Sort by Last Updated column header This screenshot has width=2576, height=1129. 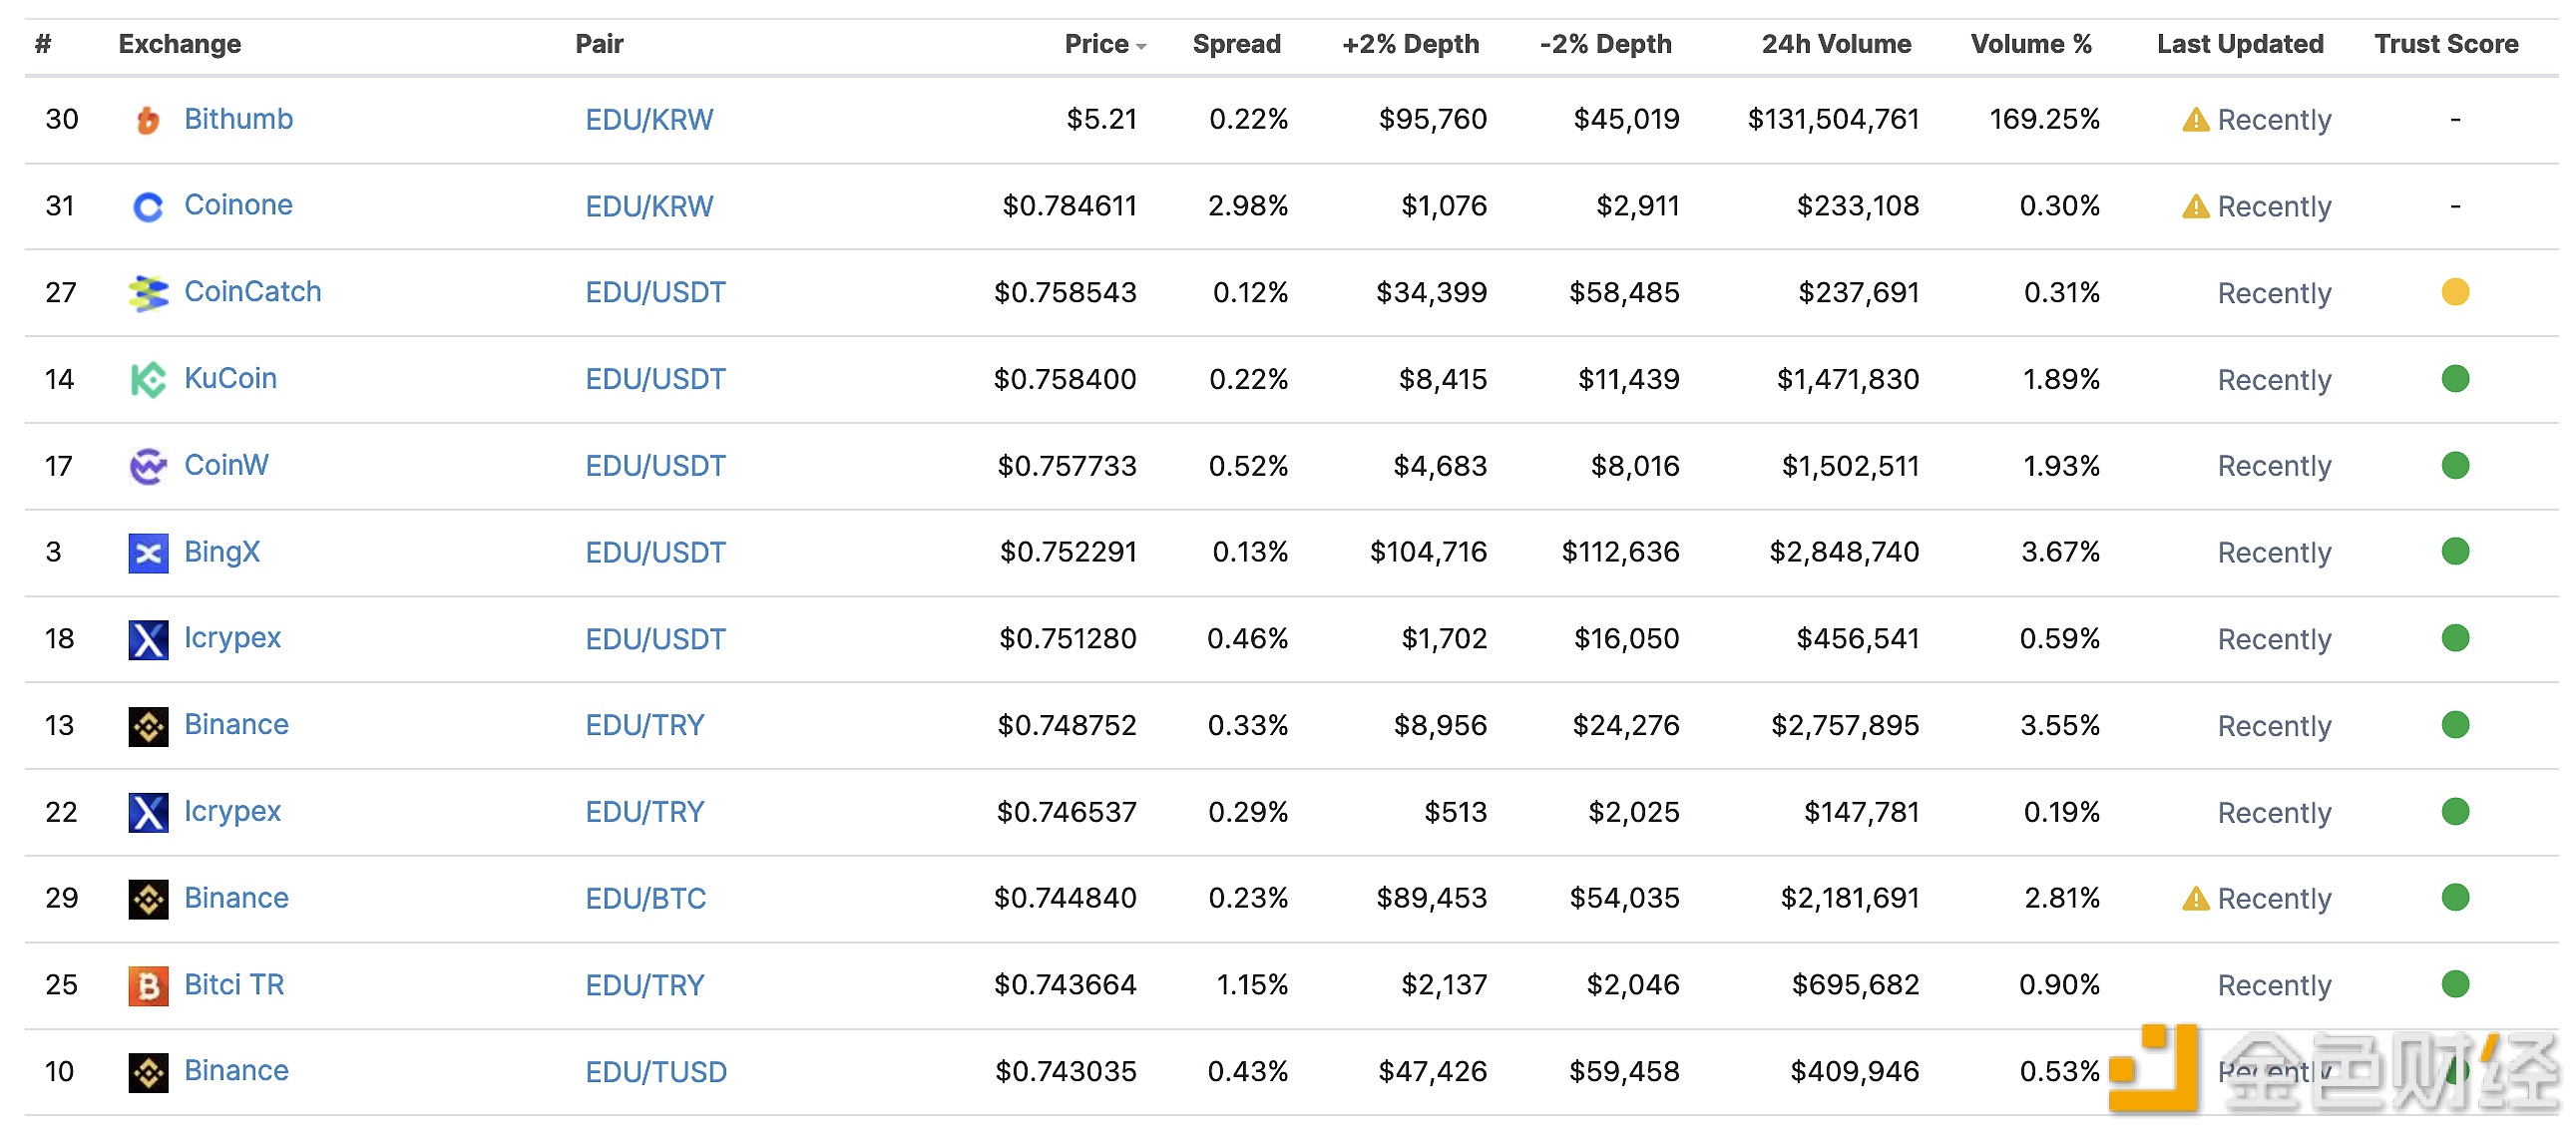pyautogui.click(x=2240, y=44)
